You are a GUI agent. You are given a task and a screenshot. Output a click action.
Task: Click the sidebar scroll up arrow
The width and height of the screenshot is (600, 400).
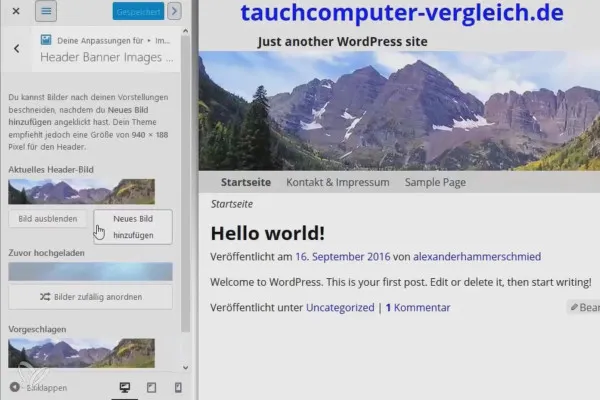click(186, 31)
